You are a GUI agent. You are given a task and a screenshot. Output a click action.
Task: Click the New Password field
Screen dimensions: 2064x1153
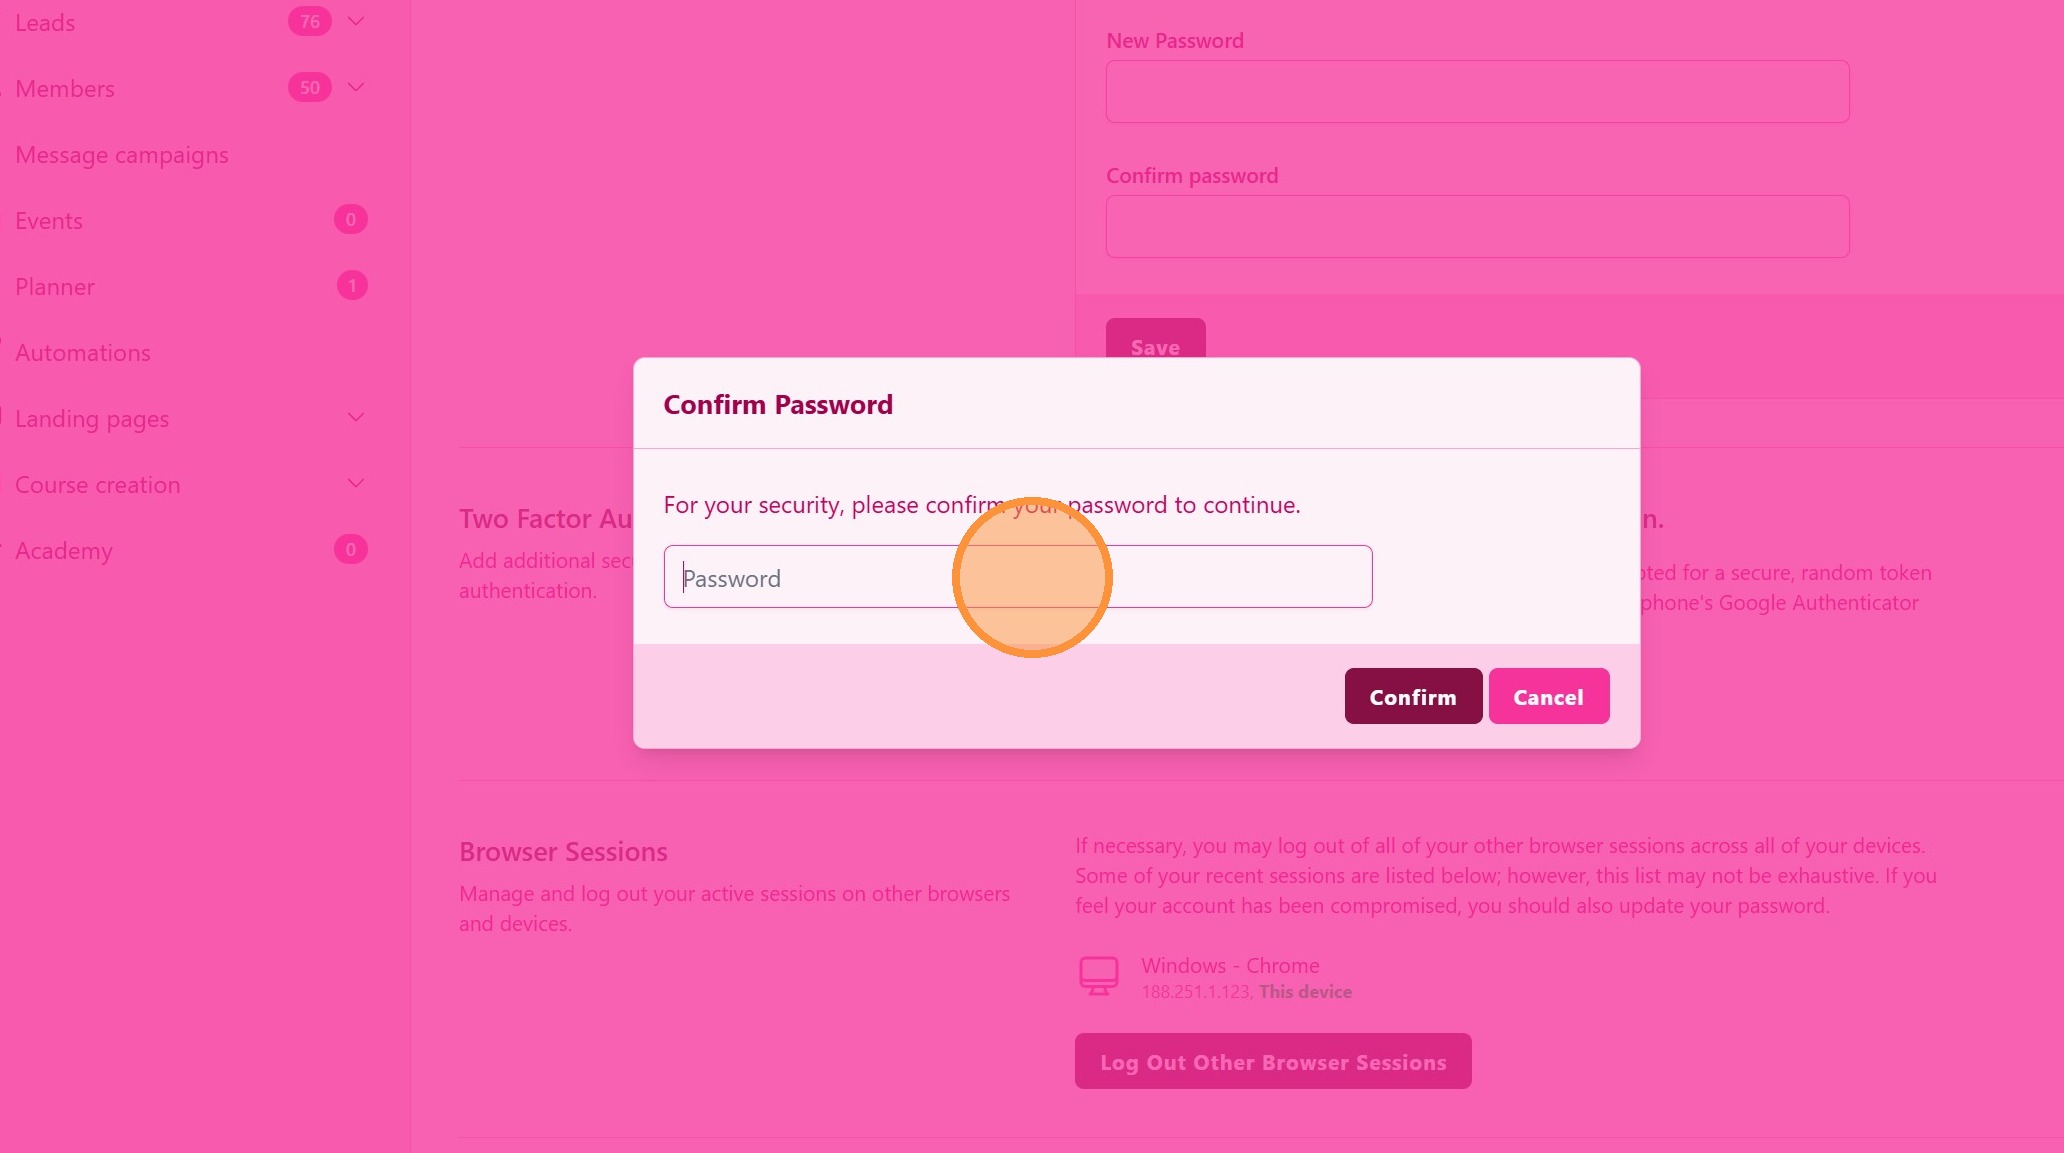(x=1477, y=92)
